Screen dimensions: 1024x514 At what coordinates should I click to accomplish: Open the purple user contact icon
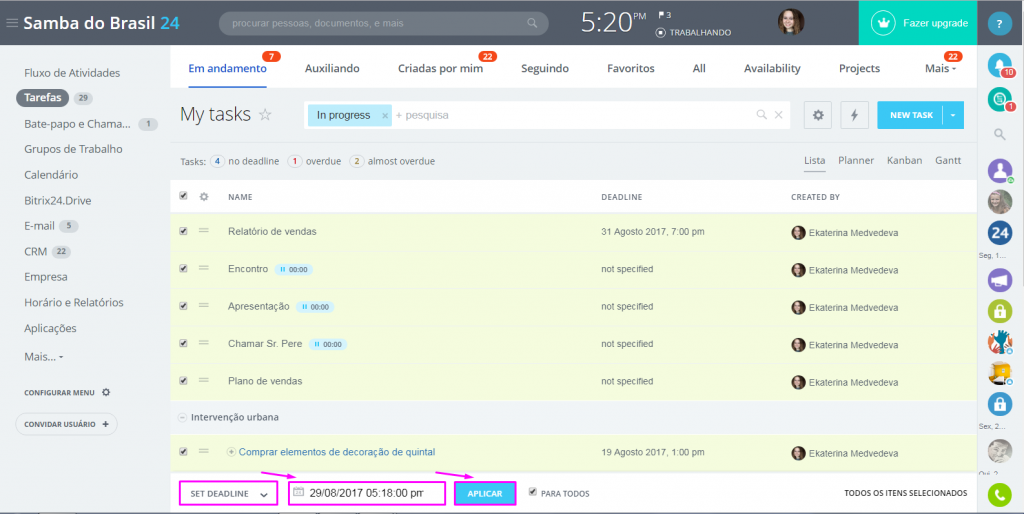point(1000,170)
